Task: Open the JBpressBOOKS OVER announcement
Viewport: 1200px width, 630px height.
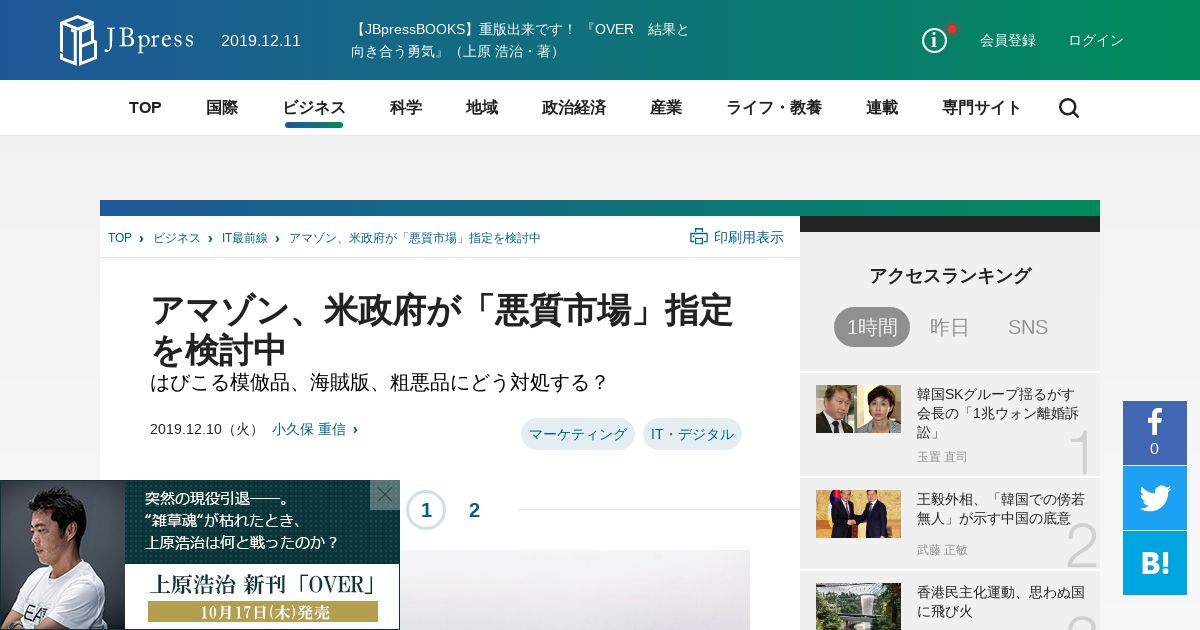Action: [x=520, y=40]
